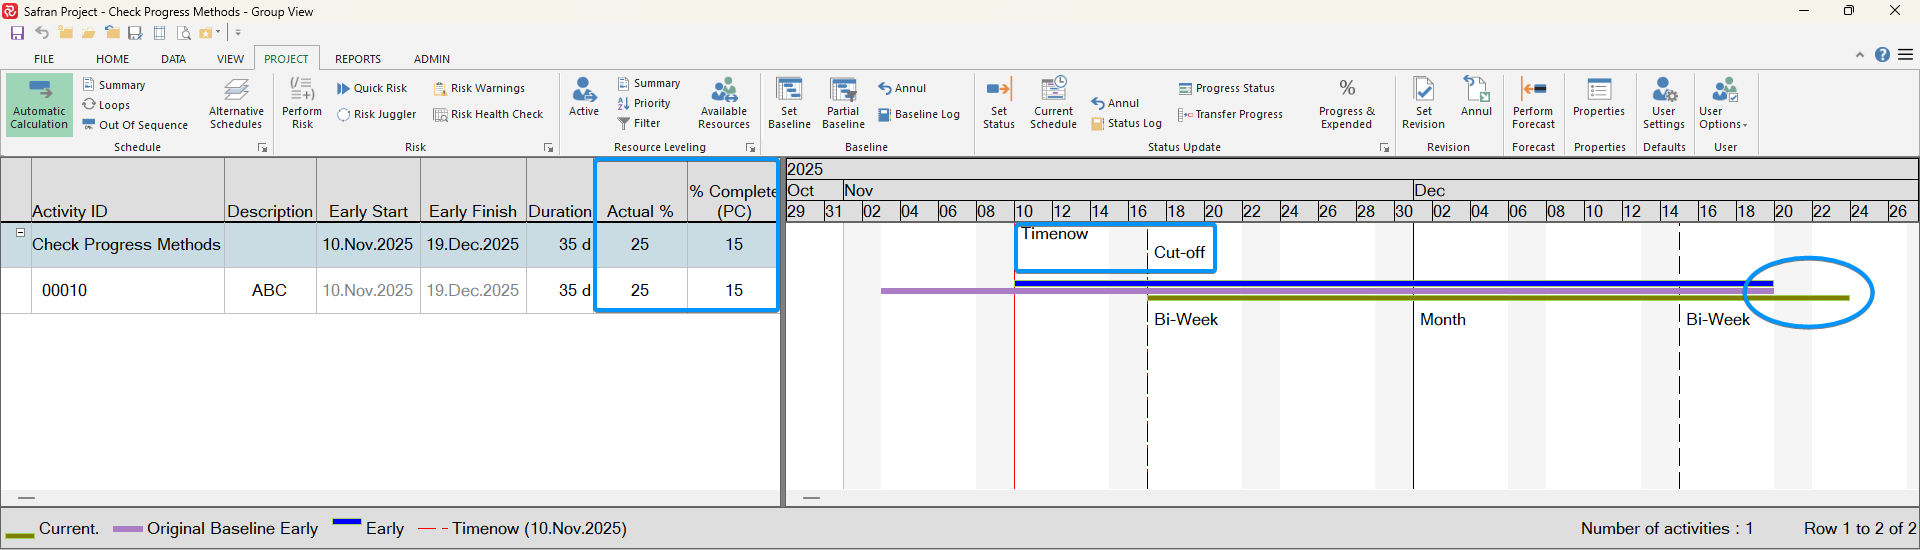Click the dark blue Early bar in Gantt

click(1394, 284)
